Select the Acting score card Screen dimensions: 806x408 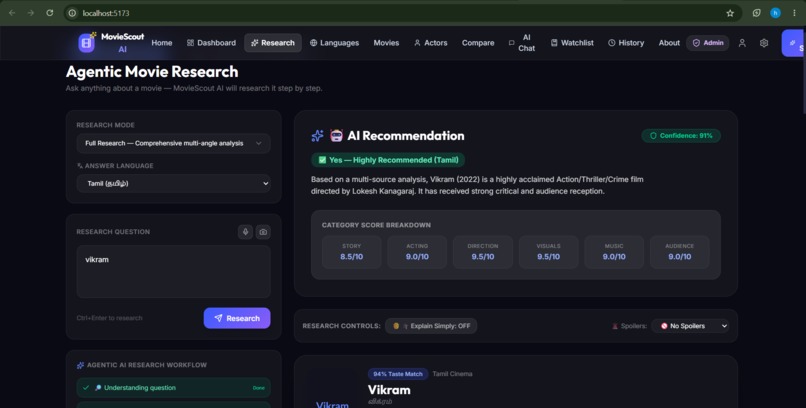(417, 252)
